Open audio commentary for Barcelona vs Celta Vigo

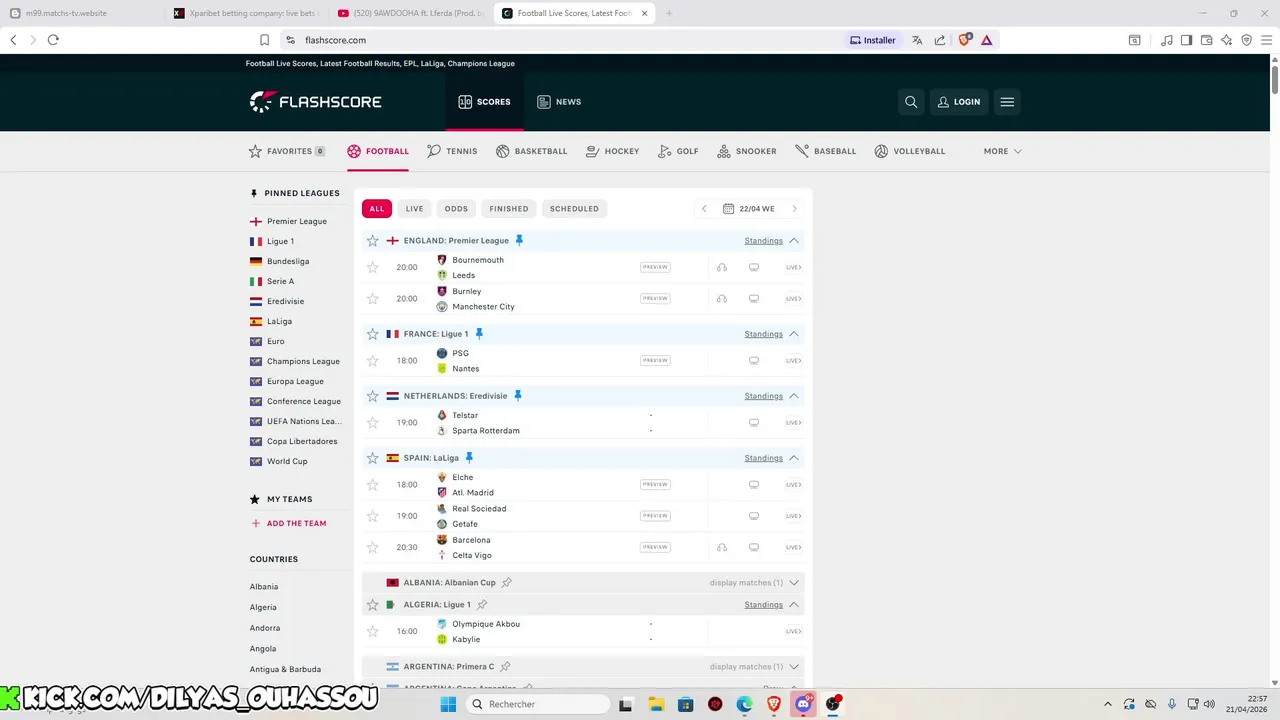pos(722,547)
